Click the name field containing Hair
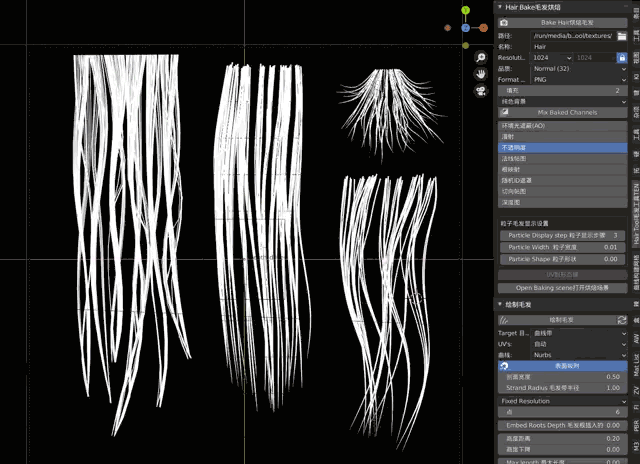640x464 pixels. [x=579, y=47]
